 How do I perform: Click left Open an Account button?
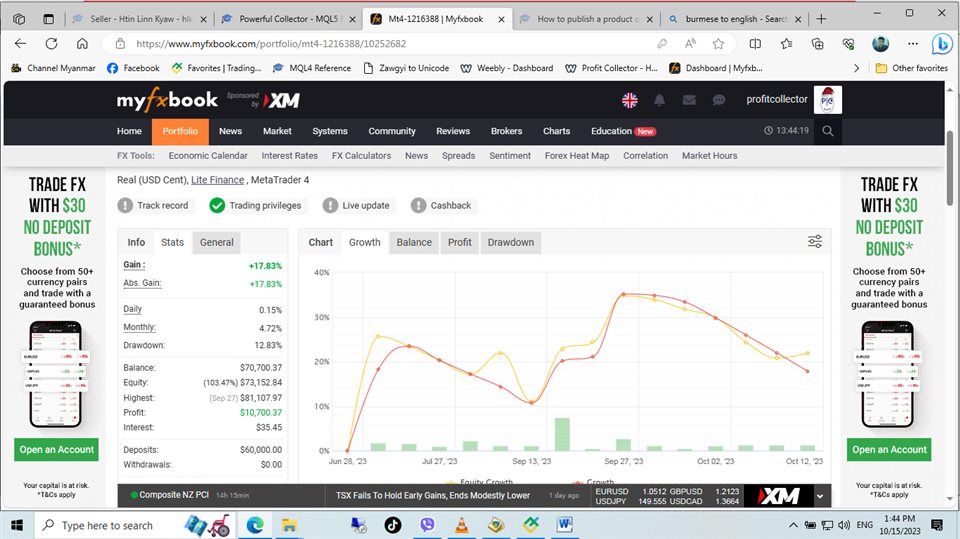click(56, 450)
